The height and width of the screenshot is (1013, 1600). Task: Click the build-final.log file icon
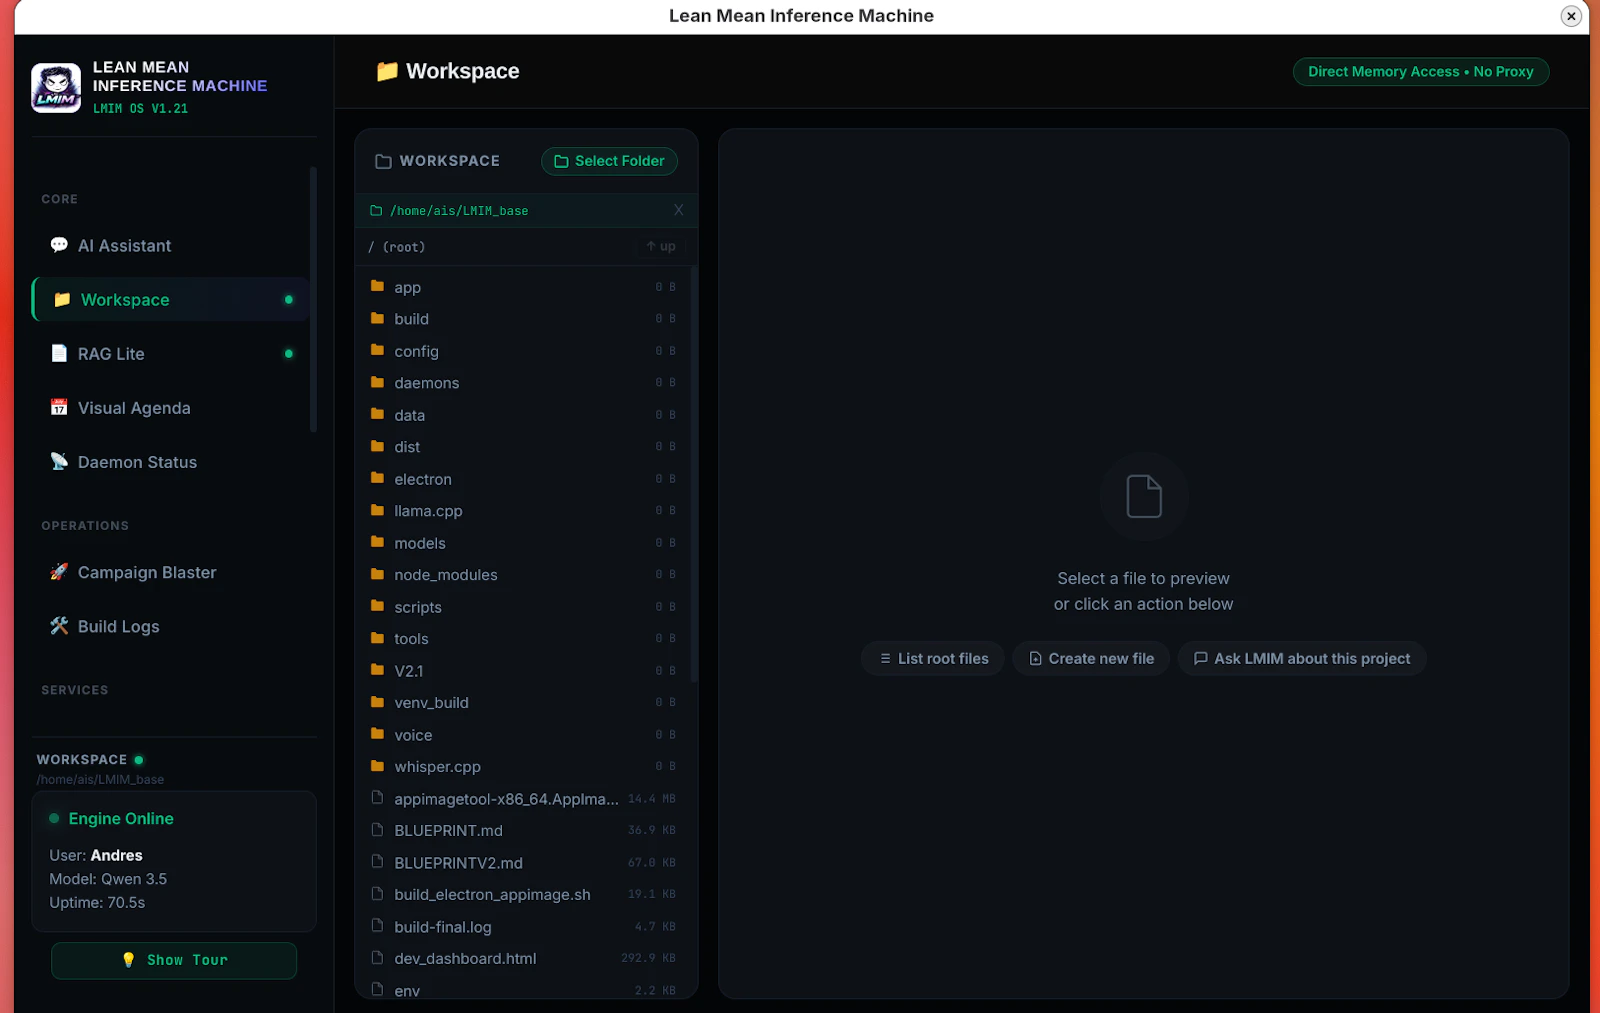(377, 925)
